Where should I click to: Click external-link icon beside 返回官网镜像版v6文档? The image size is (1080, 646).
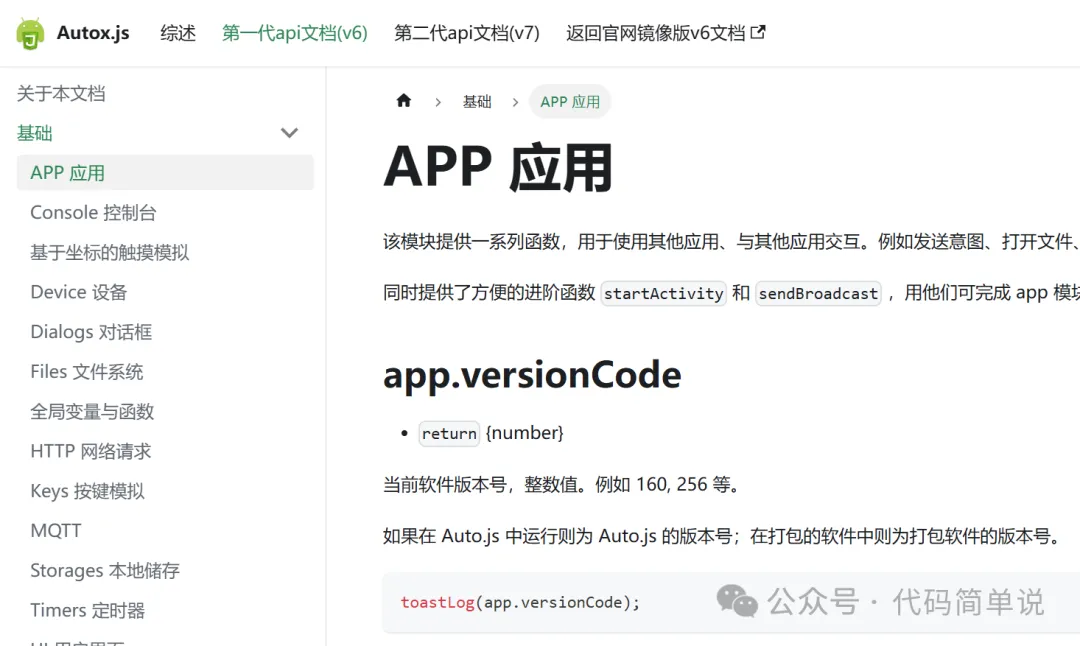coord(758,32)
